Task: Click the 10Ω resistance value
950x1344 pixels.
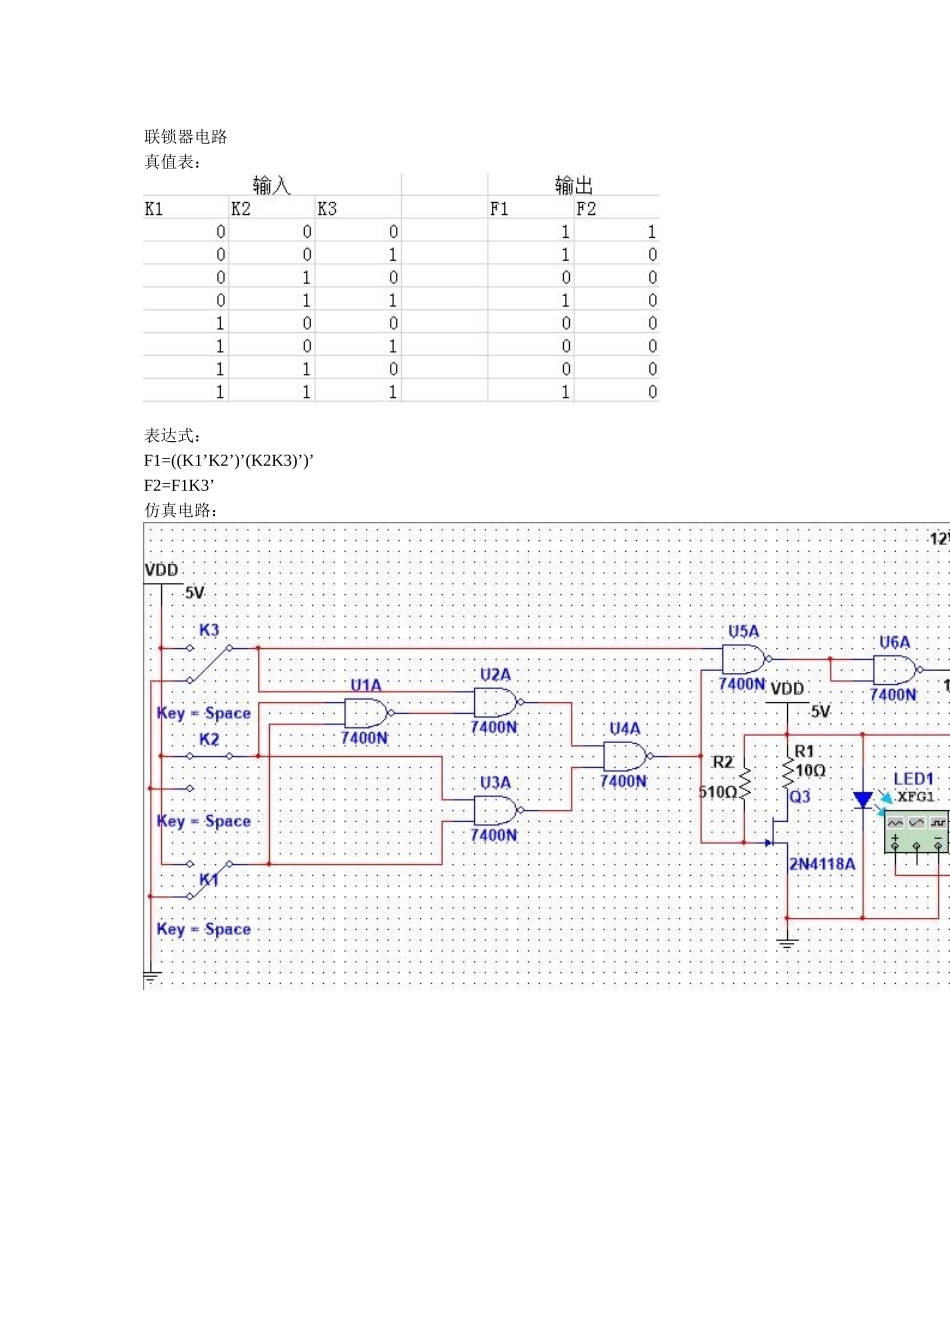Action: pos(811,771)
